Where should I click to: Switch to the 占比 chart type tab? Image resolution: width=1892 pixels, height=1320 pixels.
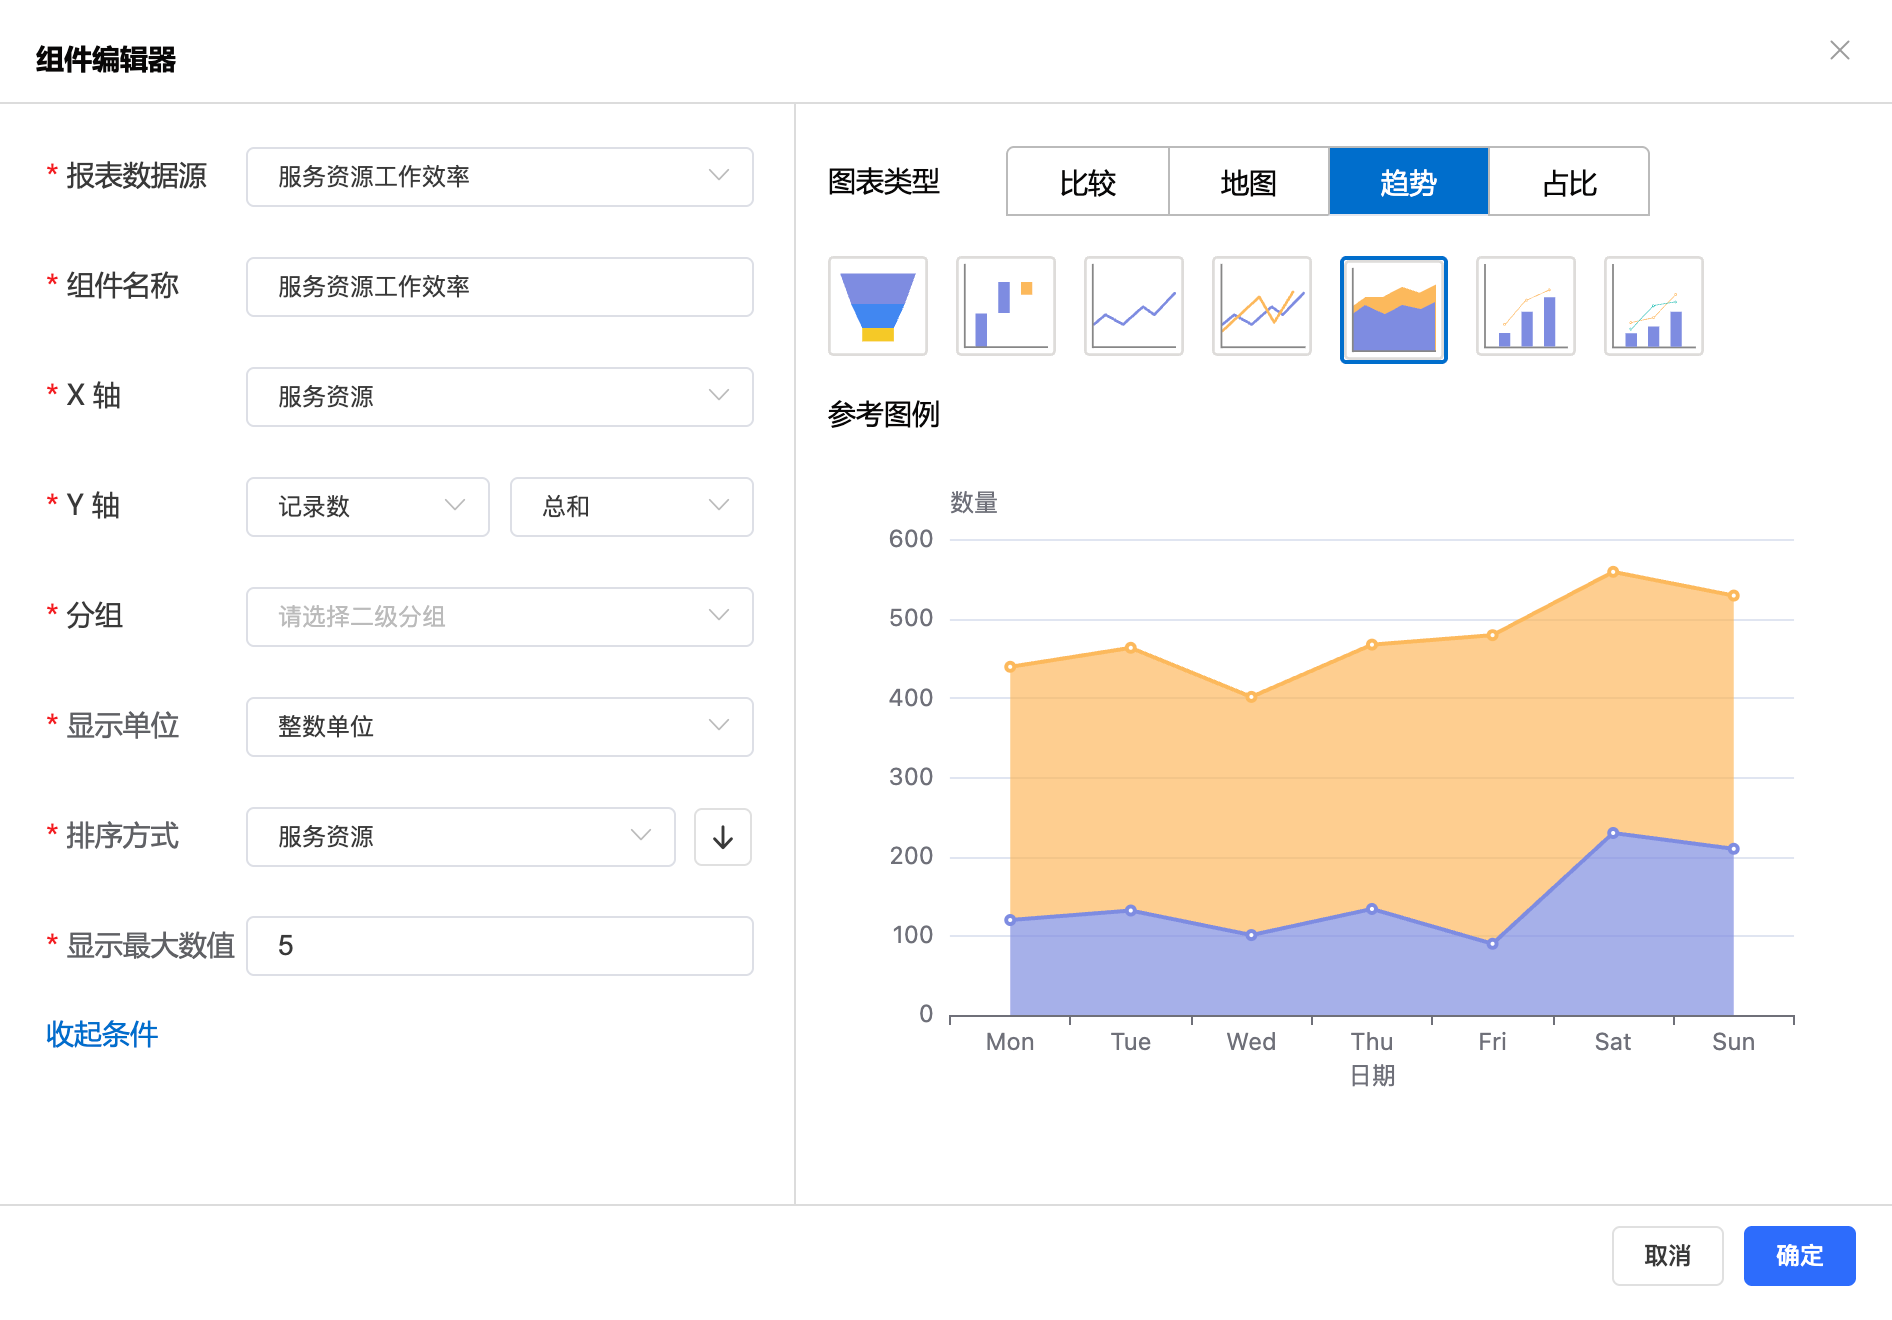(x=1568, y=182)
